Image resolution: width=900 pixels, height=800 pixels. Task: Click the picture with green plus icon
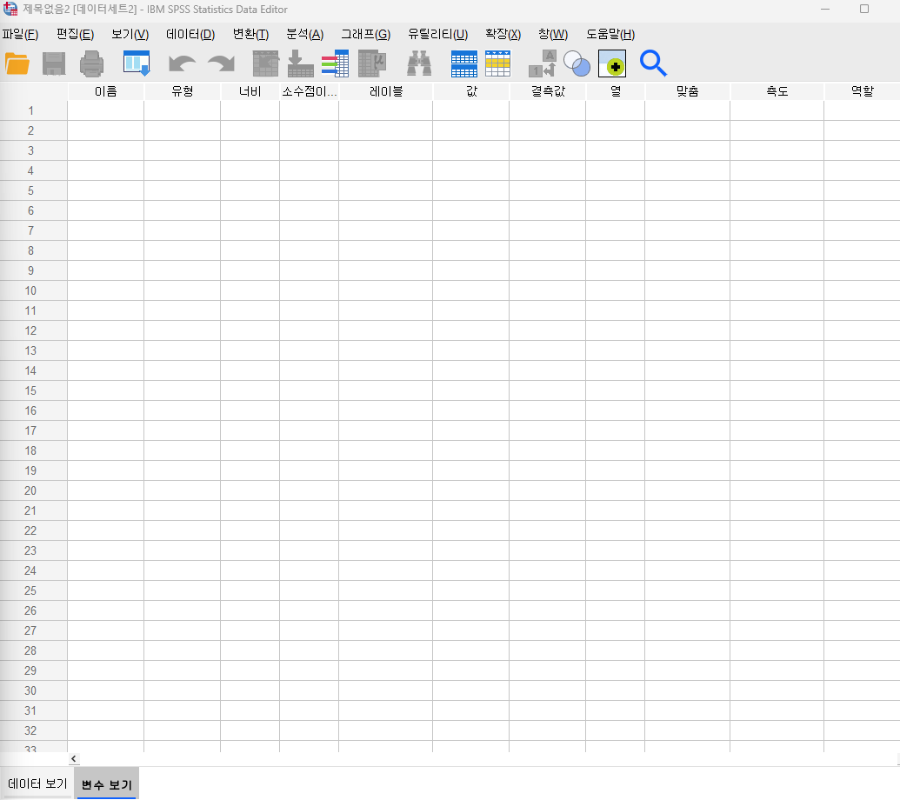tap(612, 64)
